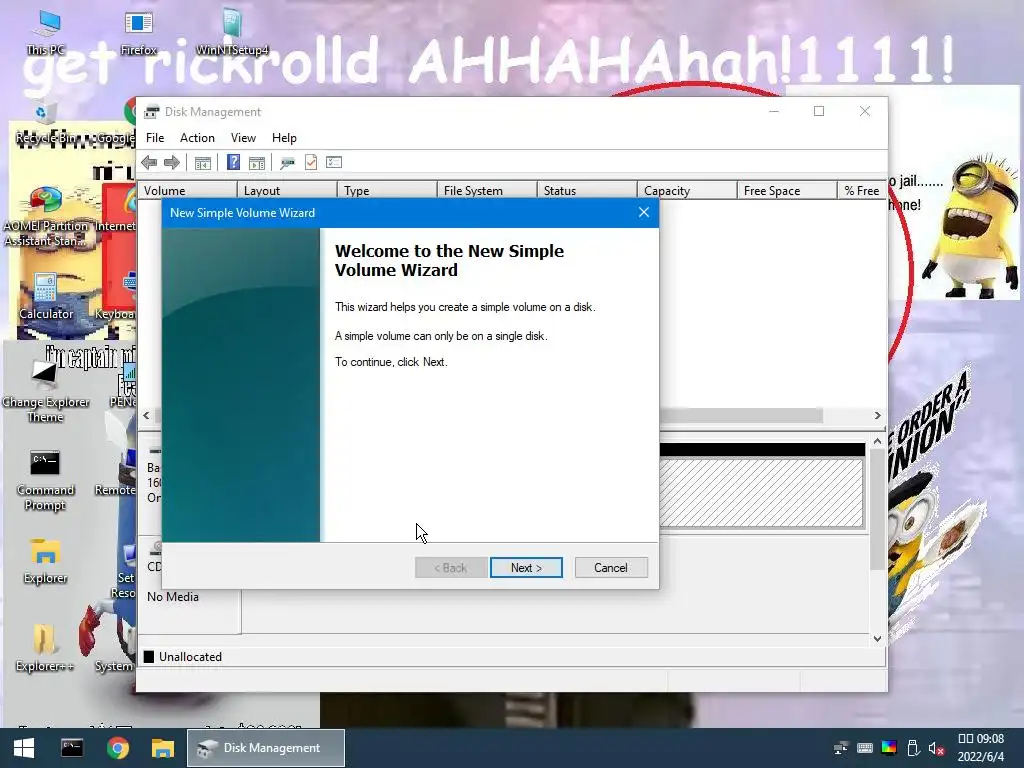1024x768 pixels.
Task: Click Show/Hide Console Tree toolbar icon
Action: tap(202, 163)
